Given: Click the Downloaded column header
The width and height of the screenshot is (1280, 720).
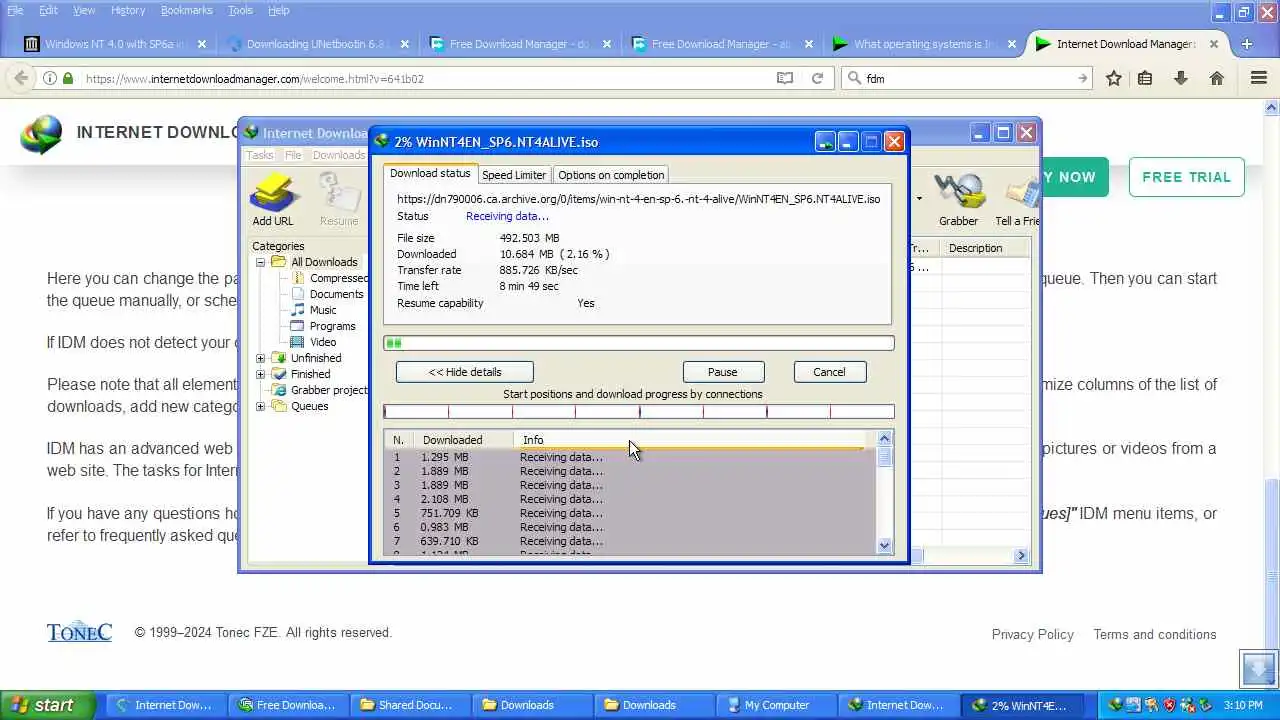Looking at the screenshot, I should click(x=464, y=440).
